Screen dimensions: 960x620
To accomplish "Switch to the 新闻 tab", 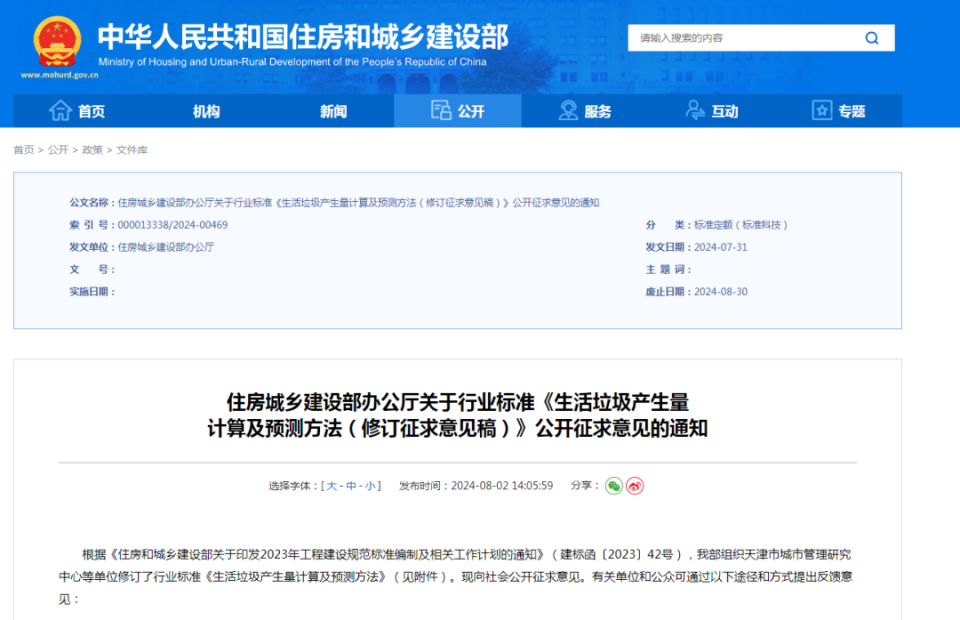I will coord(333,111).
